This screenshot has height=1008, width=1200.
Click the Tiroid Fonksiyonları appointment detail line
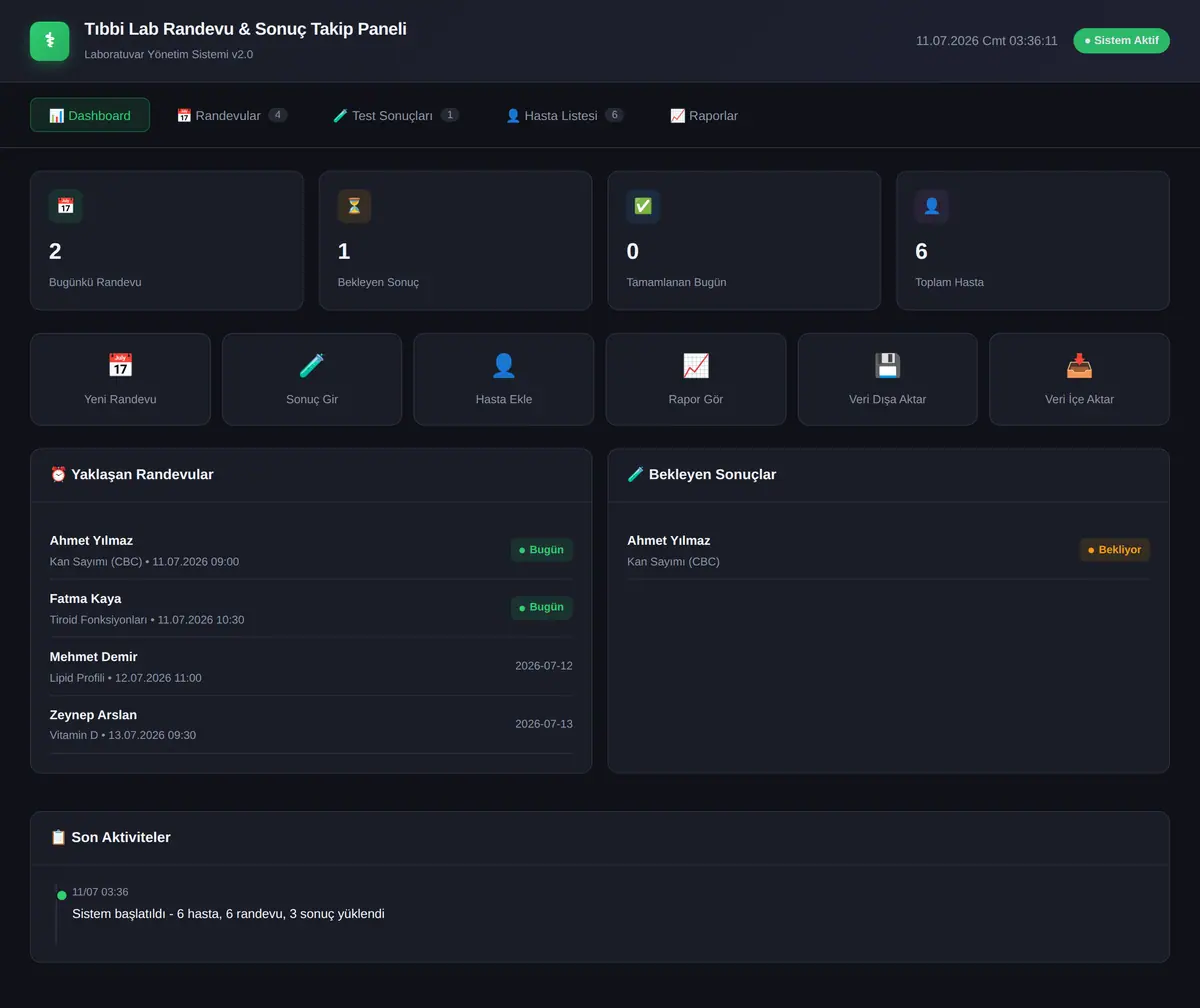point(147,620)
